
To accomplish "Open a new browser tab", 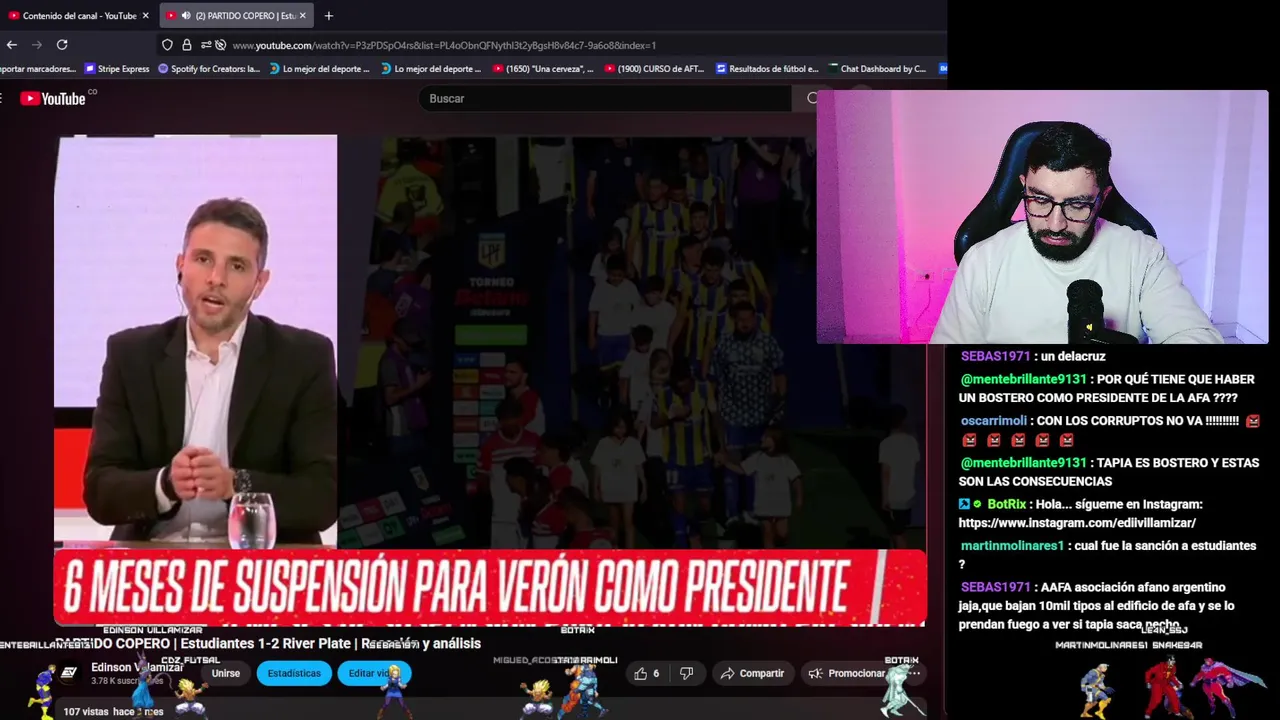I will point(328,16).
